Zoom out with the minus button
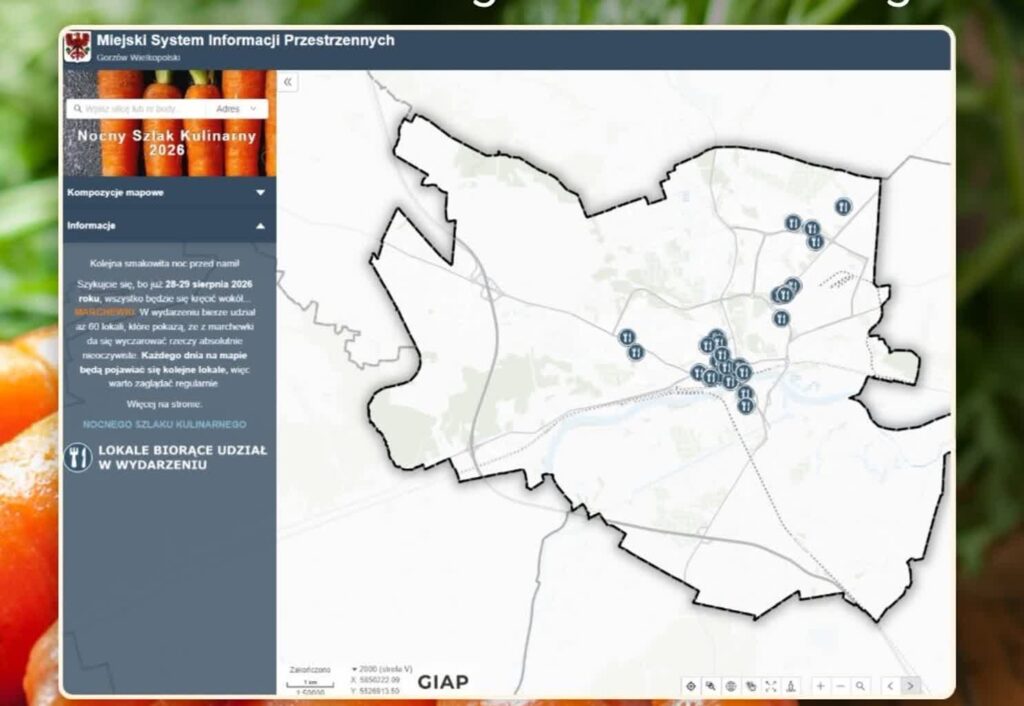The width and height of the screenshot is (1024, 706). [x=840, y=686]
